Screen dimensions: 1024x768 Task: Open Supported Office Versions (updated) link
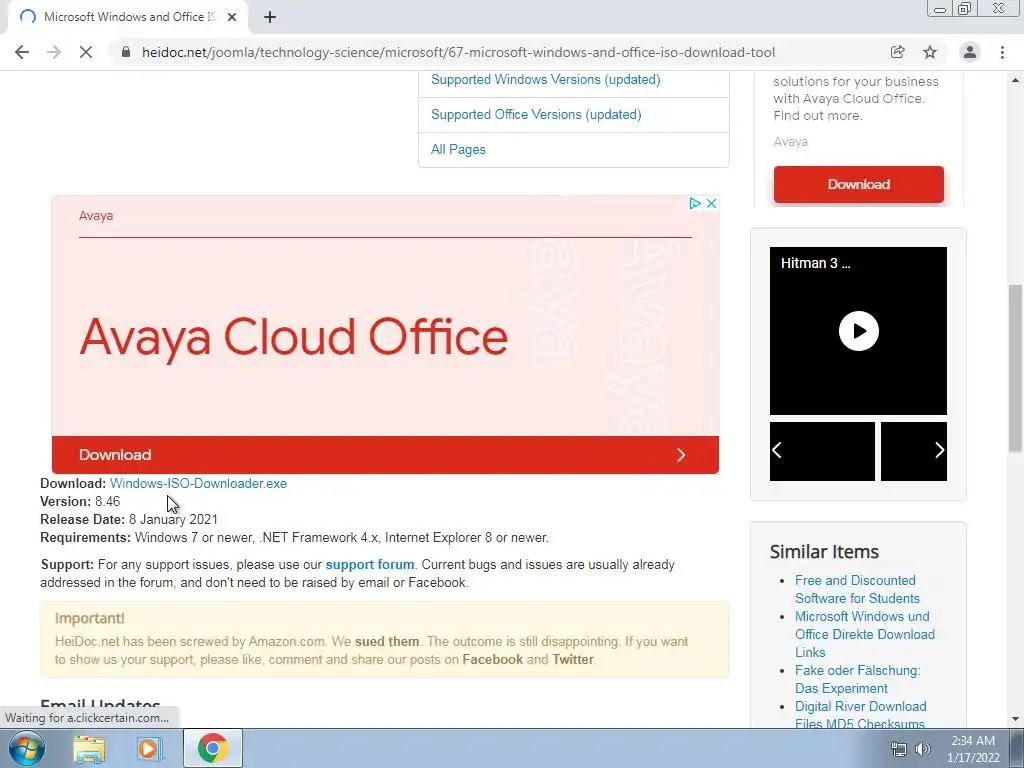536,114
